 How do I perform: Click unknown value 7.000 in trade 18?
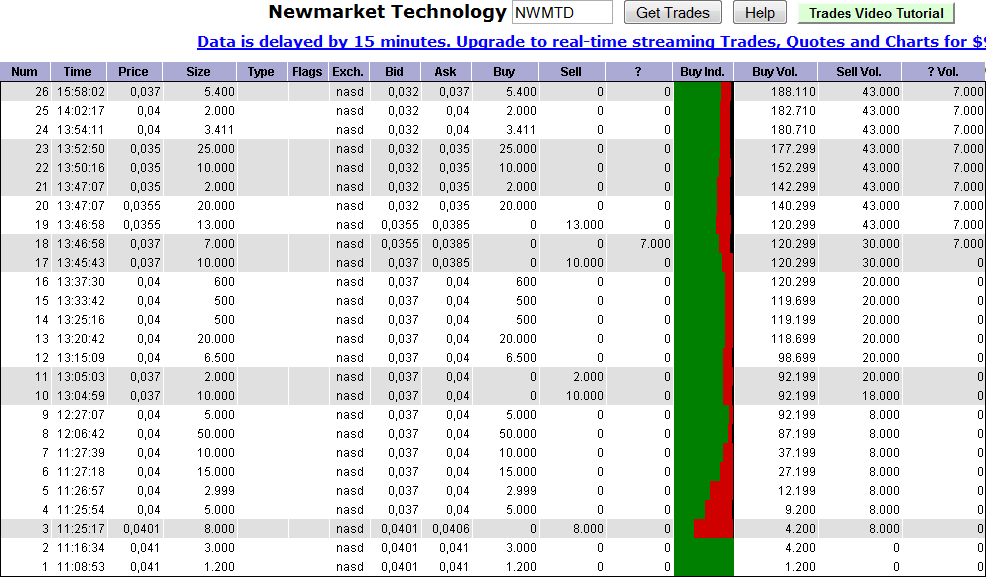pos(655,244)
